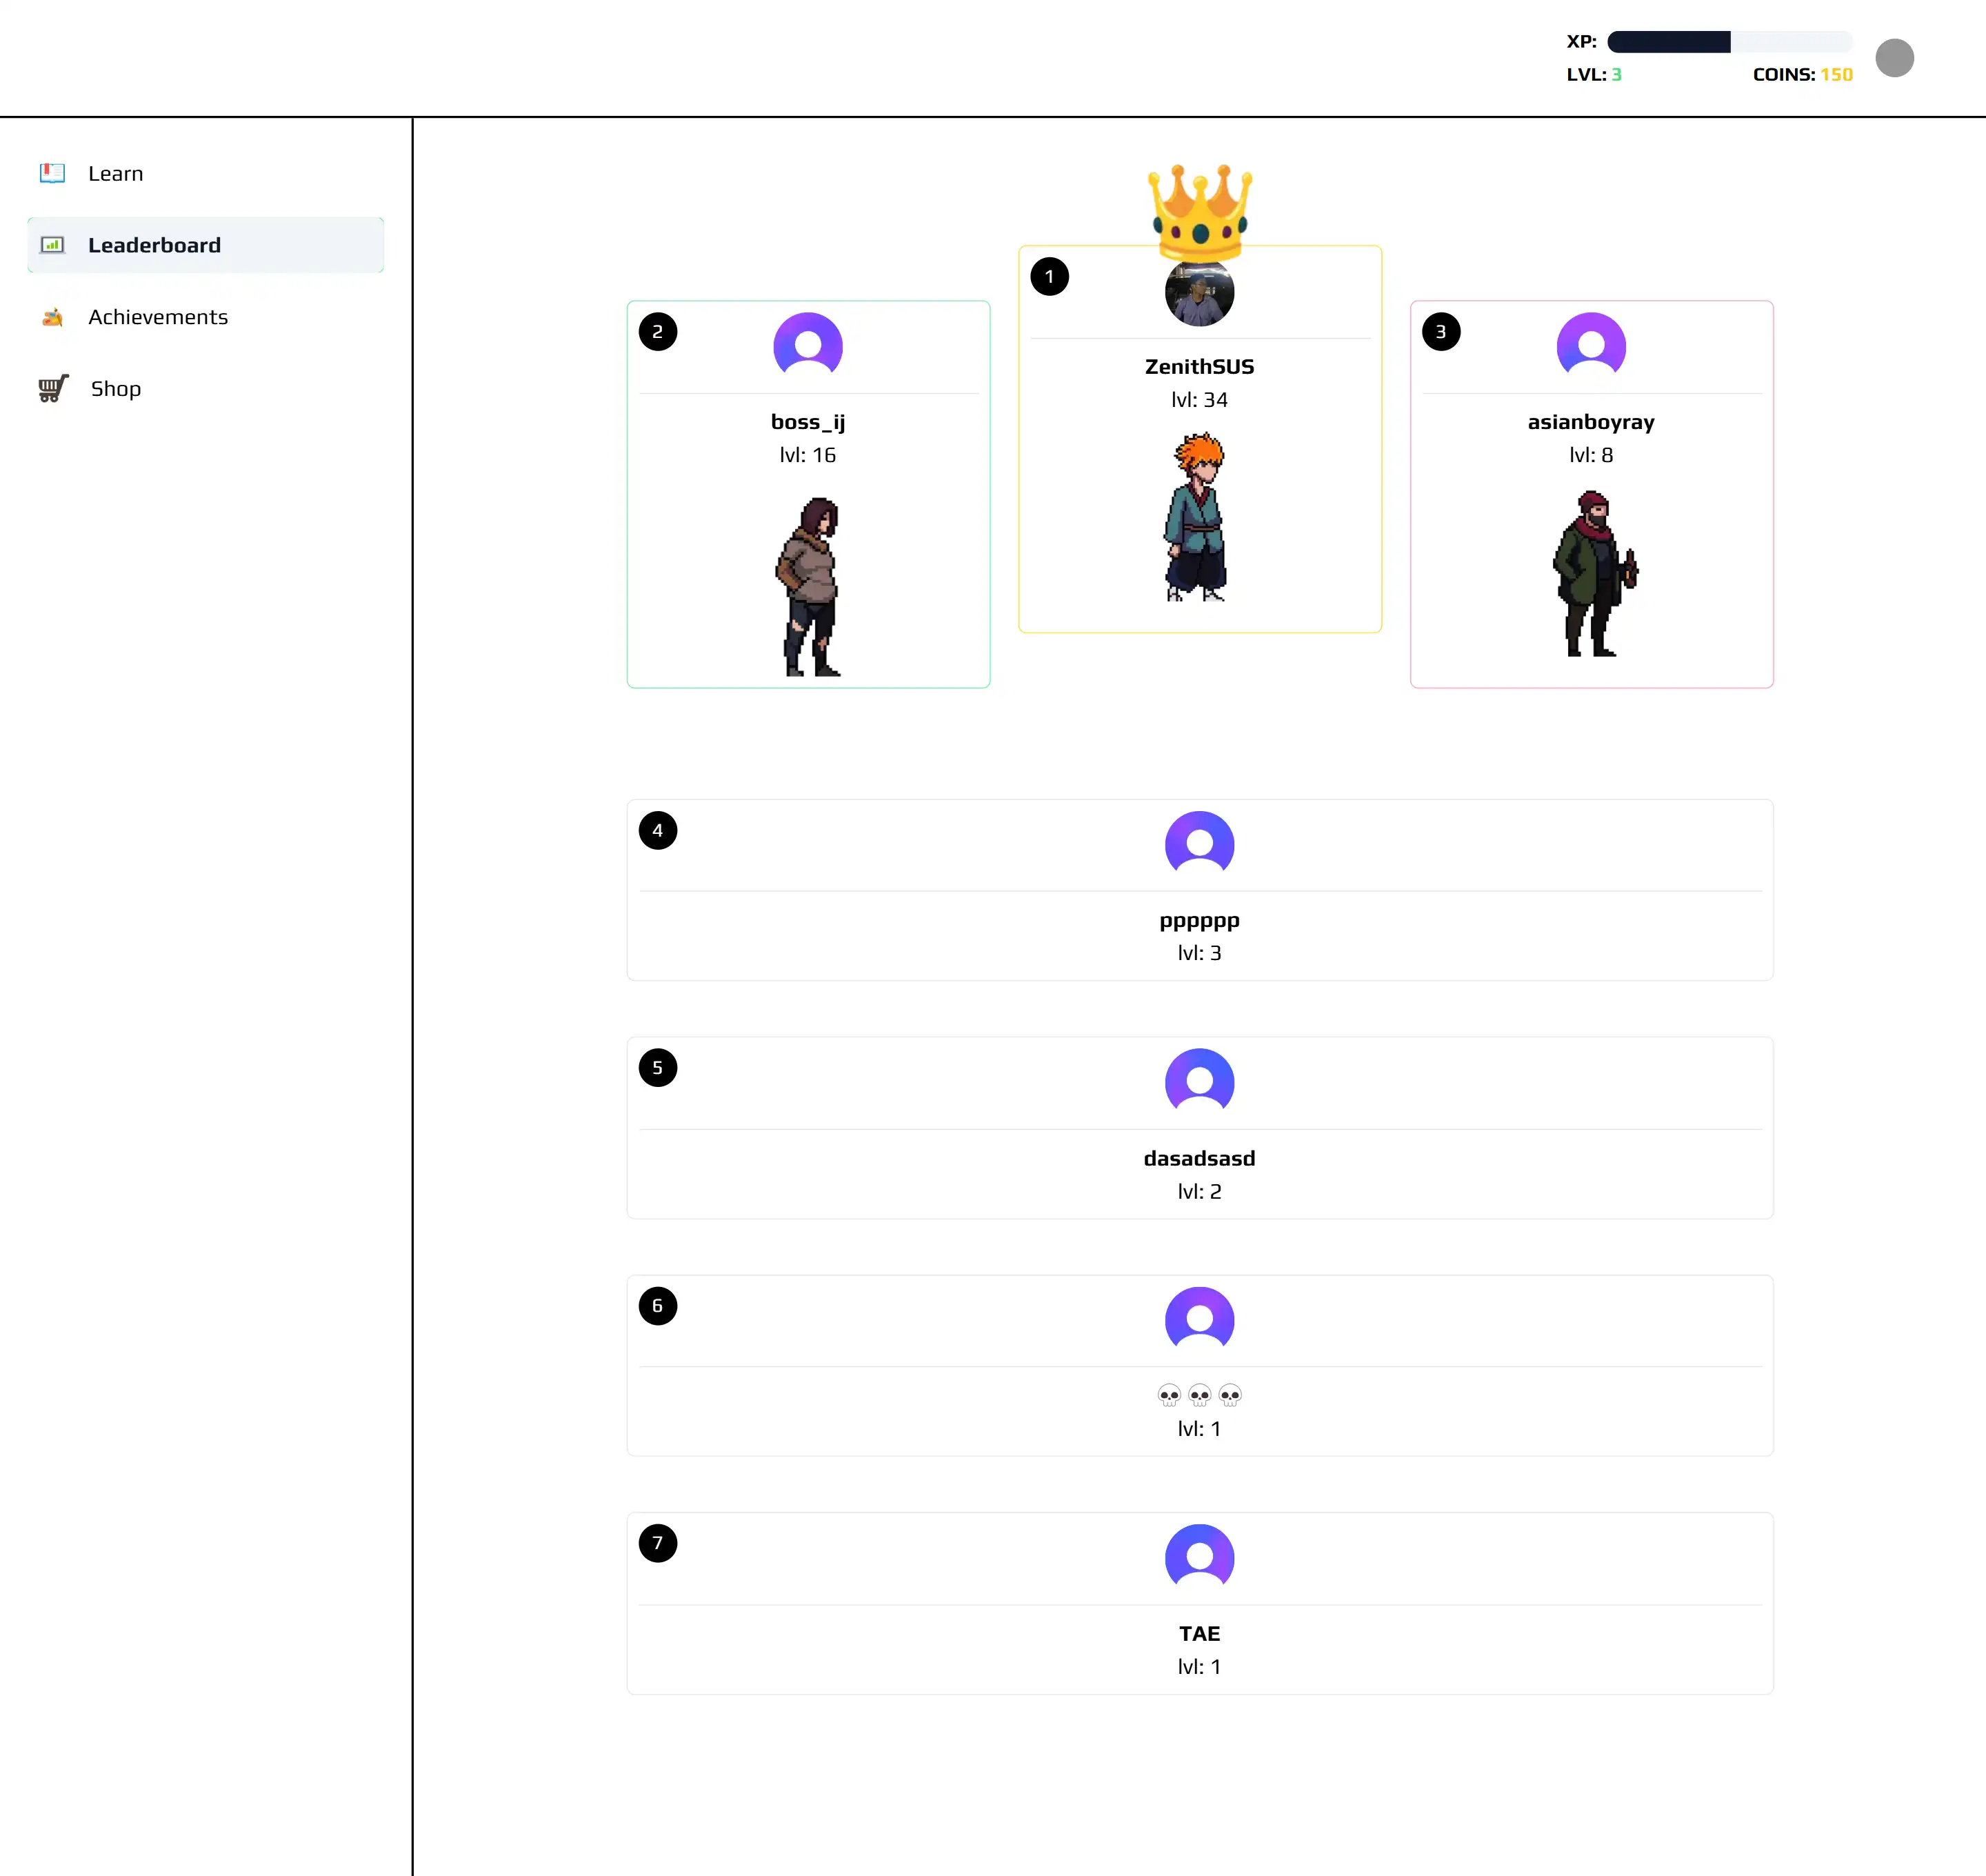
Task: Click the XP progress bar
Action: [x=1729, y=41]
